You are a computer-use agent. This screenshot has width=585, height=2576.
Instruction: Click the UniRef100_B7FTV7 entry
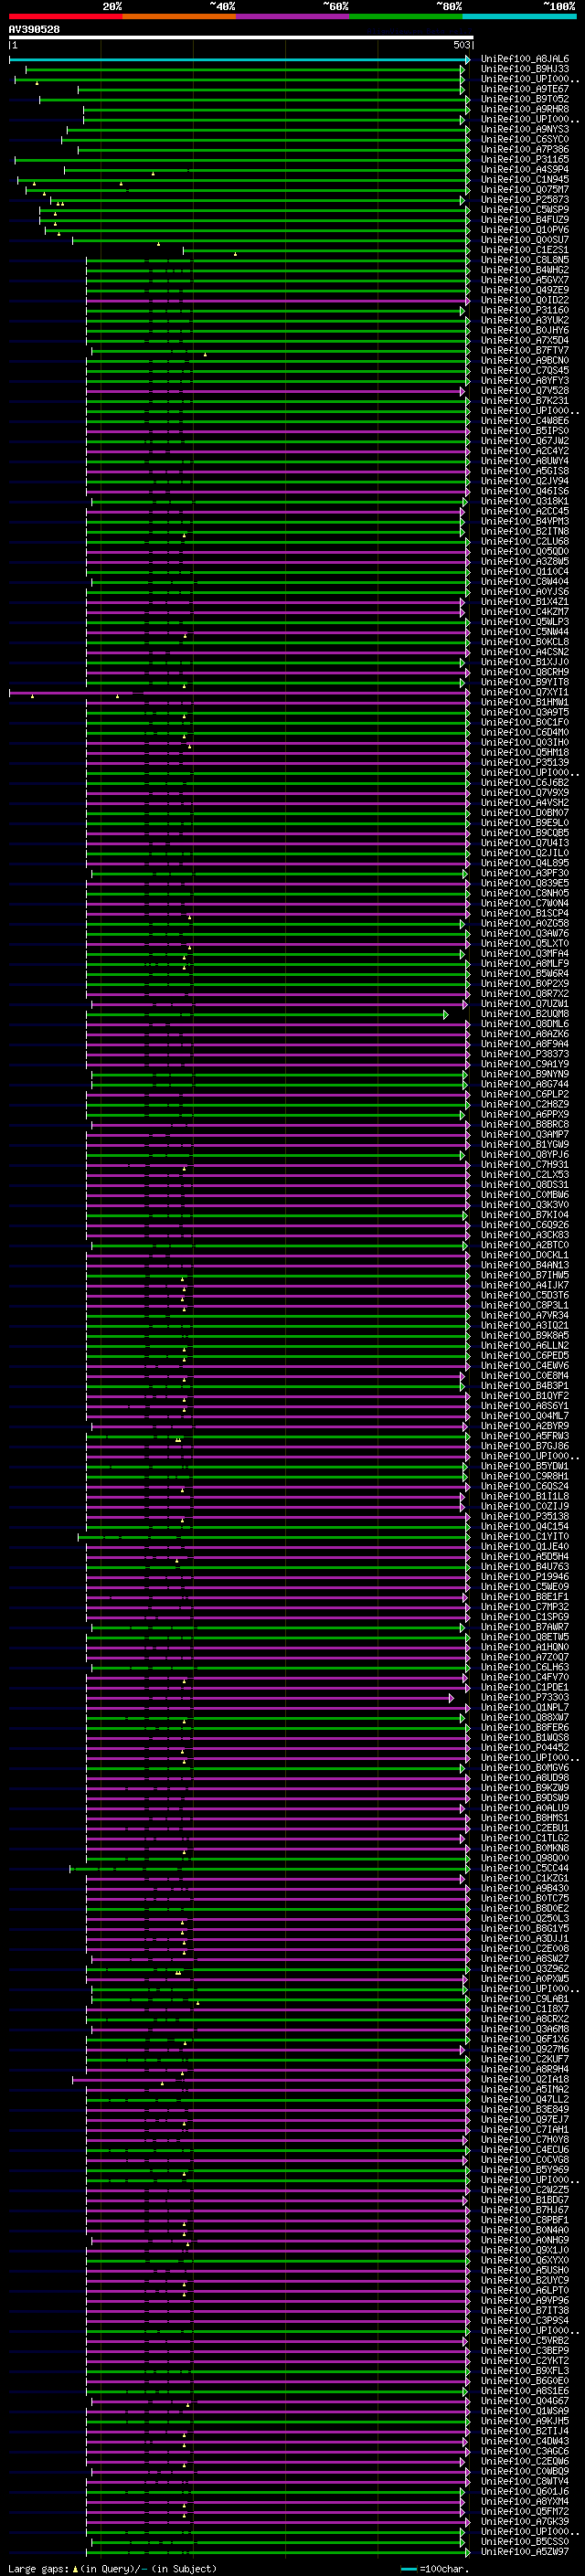525,350
